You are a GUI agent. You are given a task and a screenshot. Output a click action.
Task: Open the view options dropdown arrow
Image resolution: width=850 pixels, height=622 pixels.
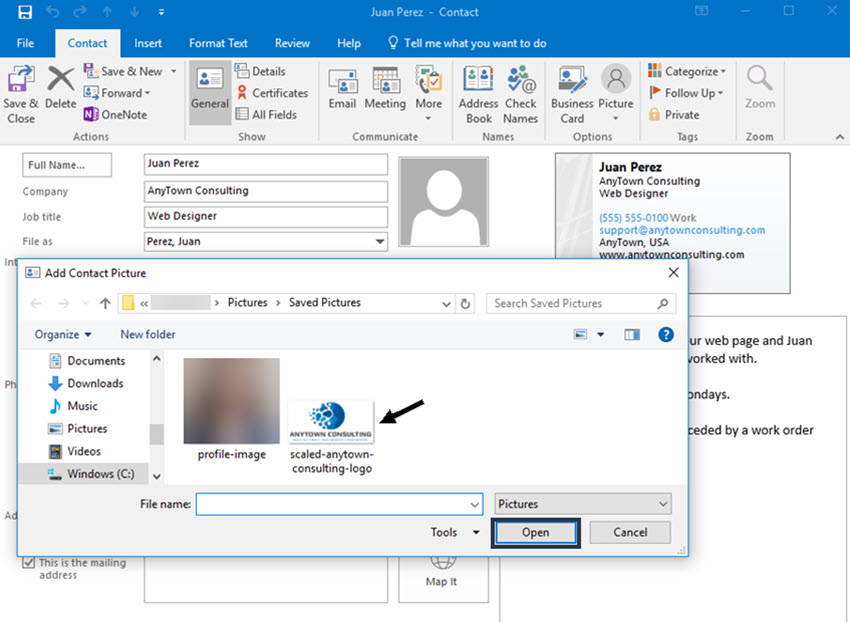601,335
